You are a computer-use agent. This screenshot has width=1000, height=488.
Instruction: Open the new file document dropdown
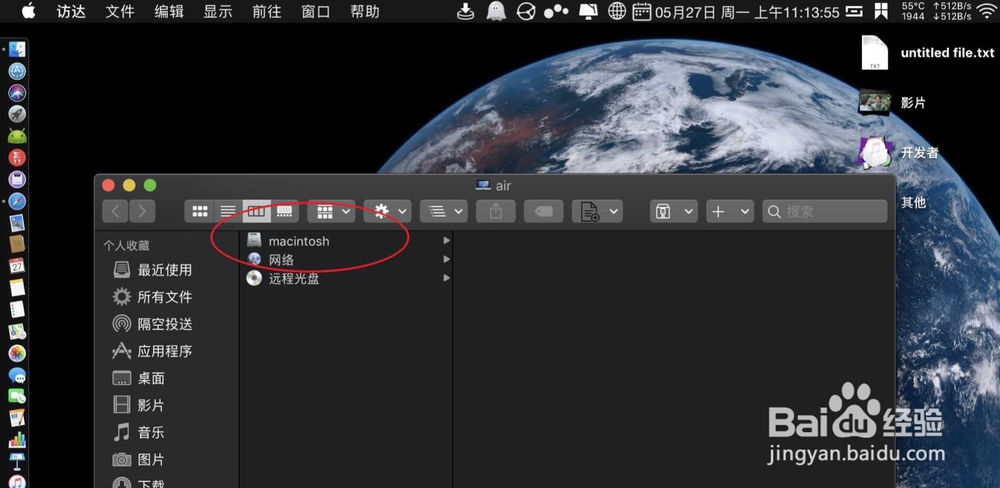coord(598,211)
